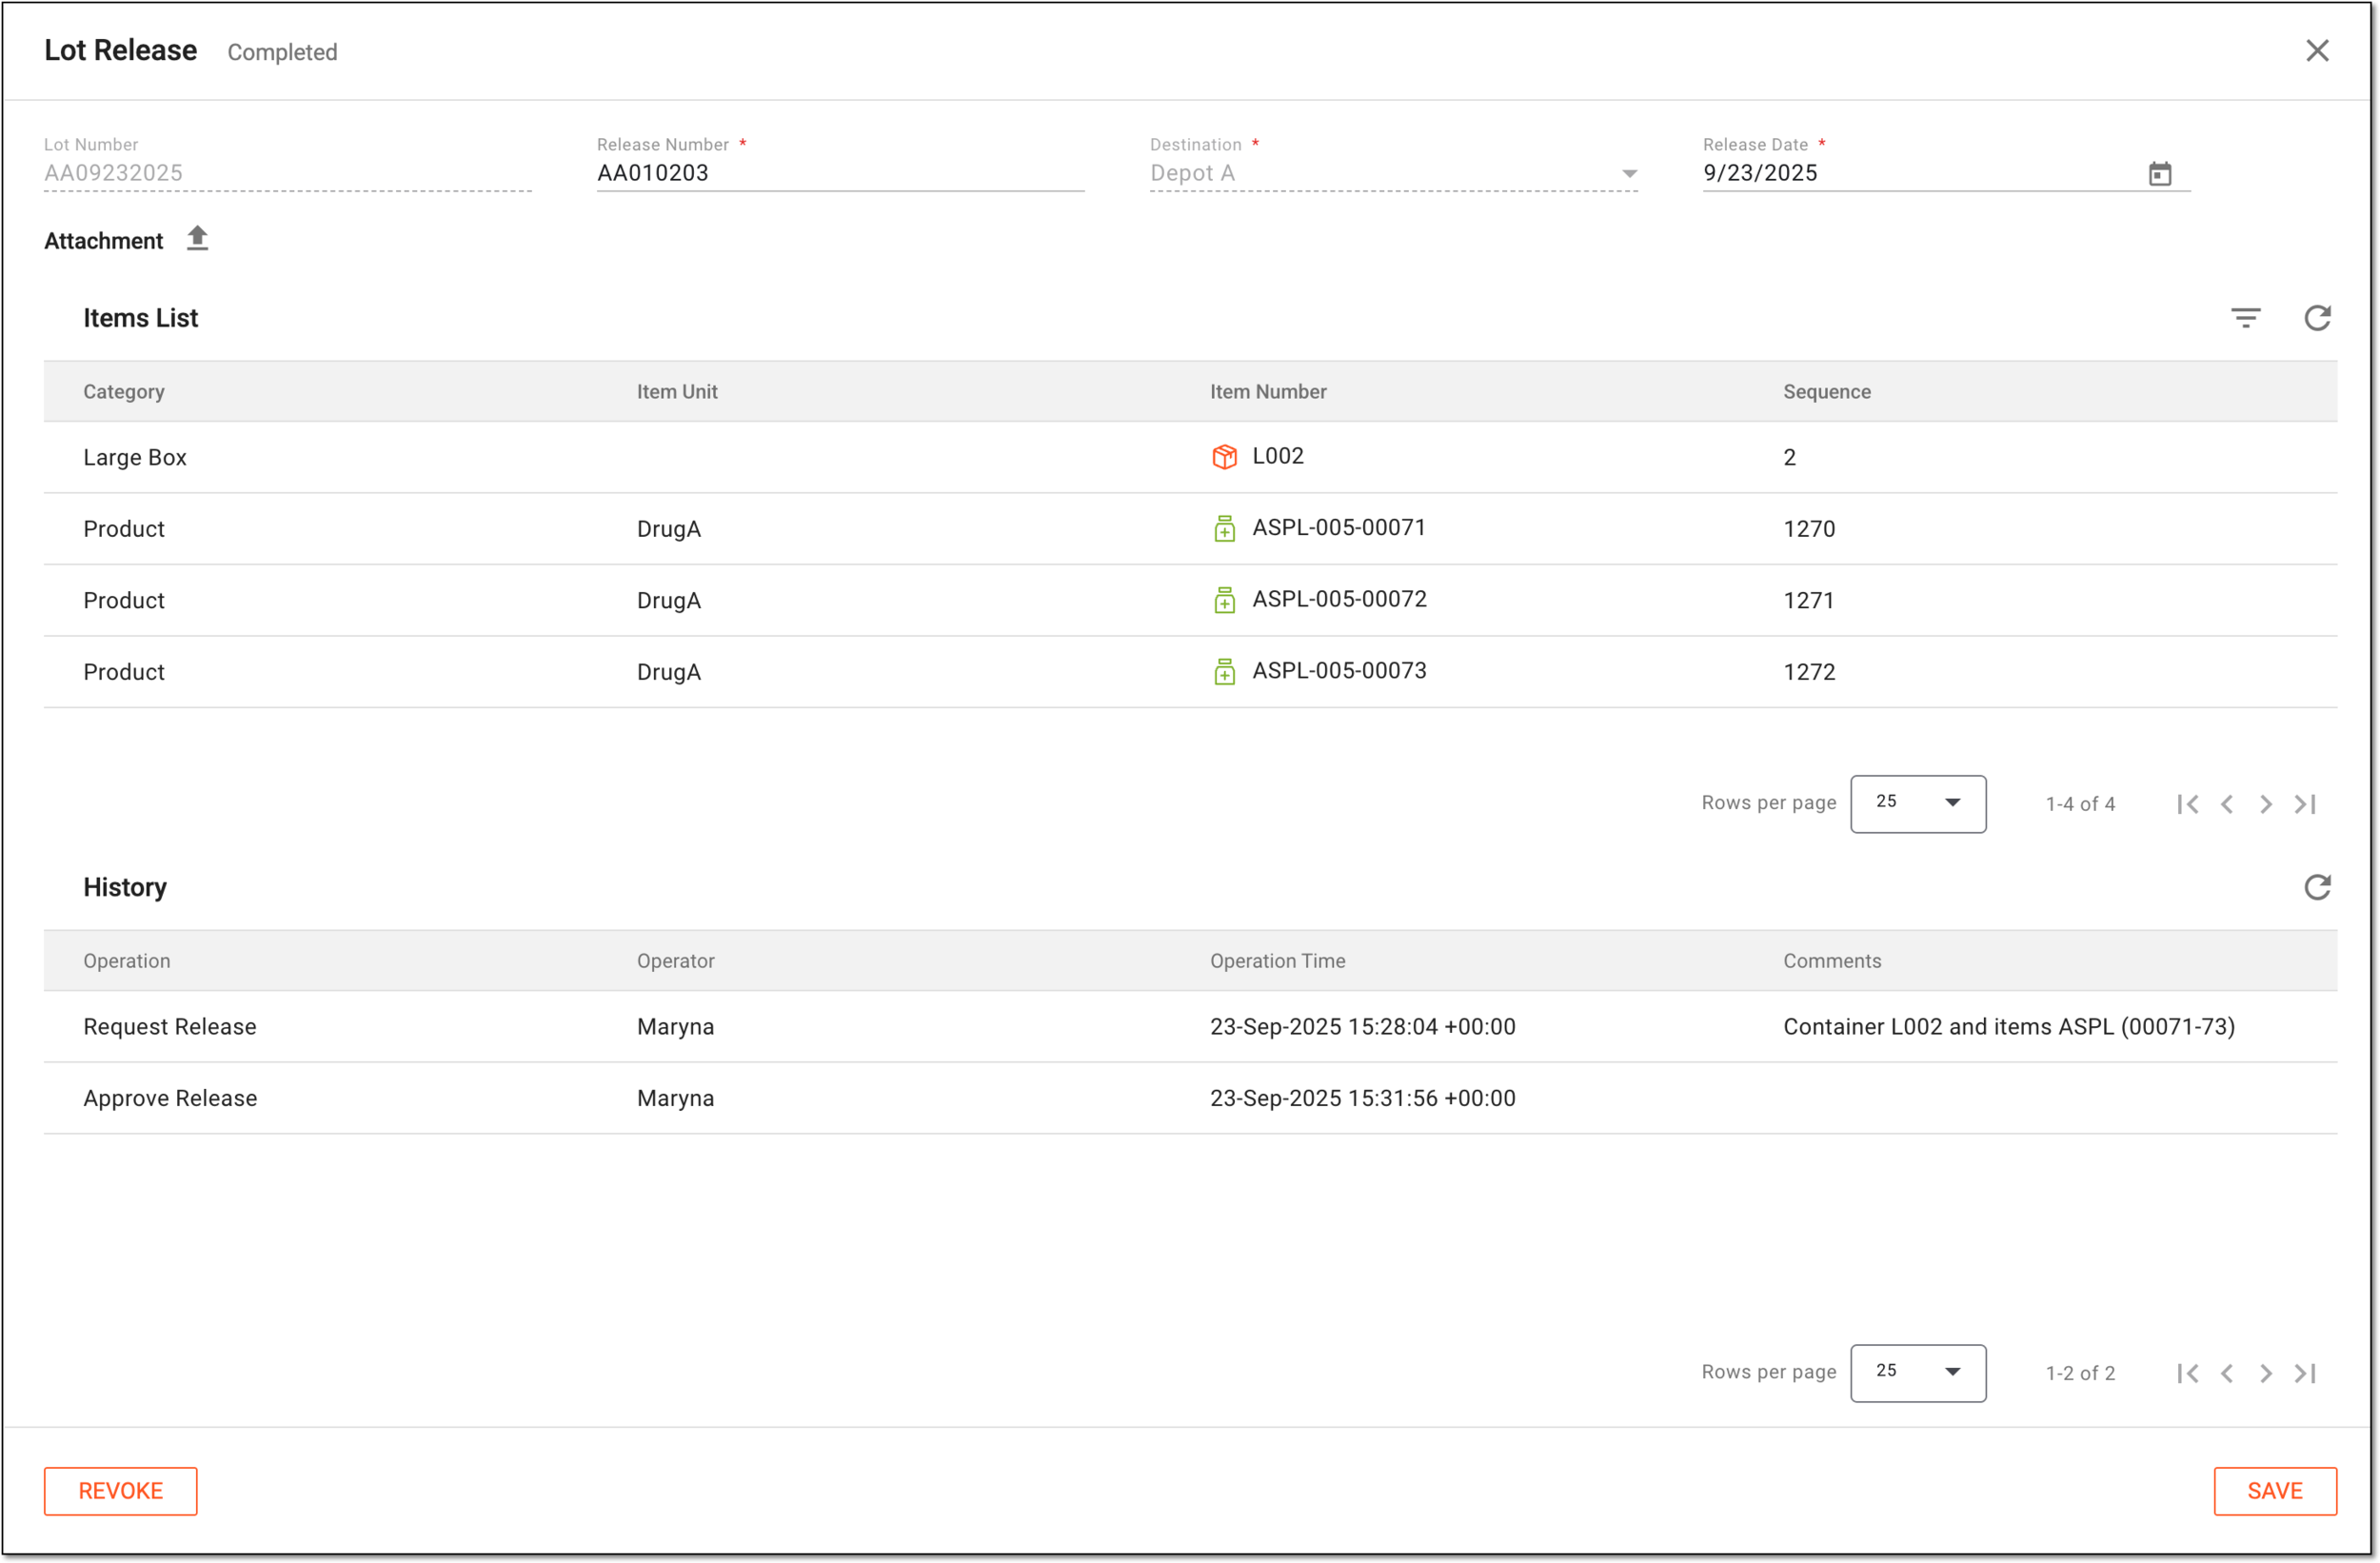Select the Request Release history entry
This screenshot has width=2380, height=1563.
[1190, 1027]
